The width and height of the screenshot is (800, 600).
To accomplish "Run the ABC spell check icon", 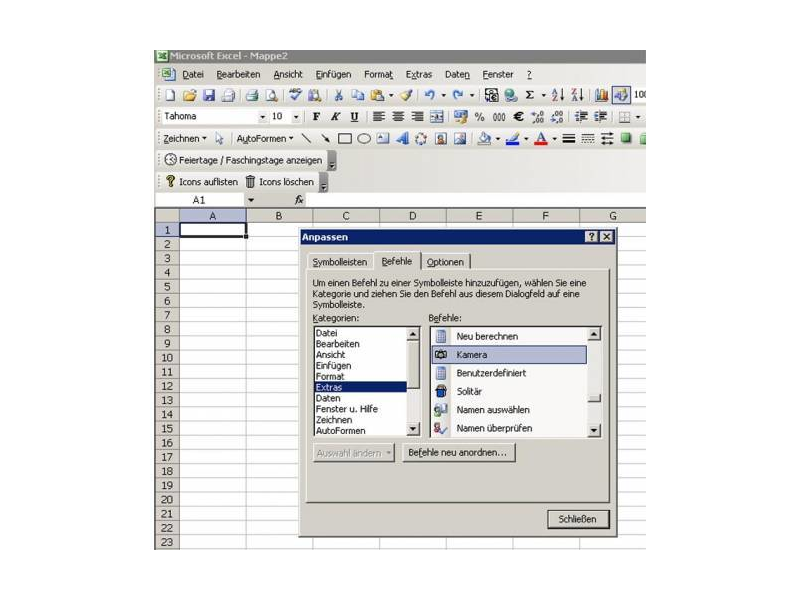I will 295,95.
